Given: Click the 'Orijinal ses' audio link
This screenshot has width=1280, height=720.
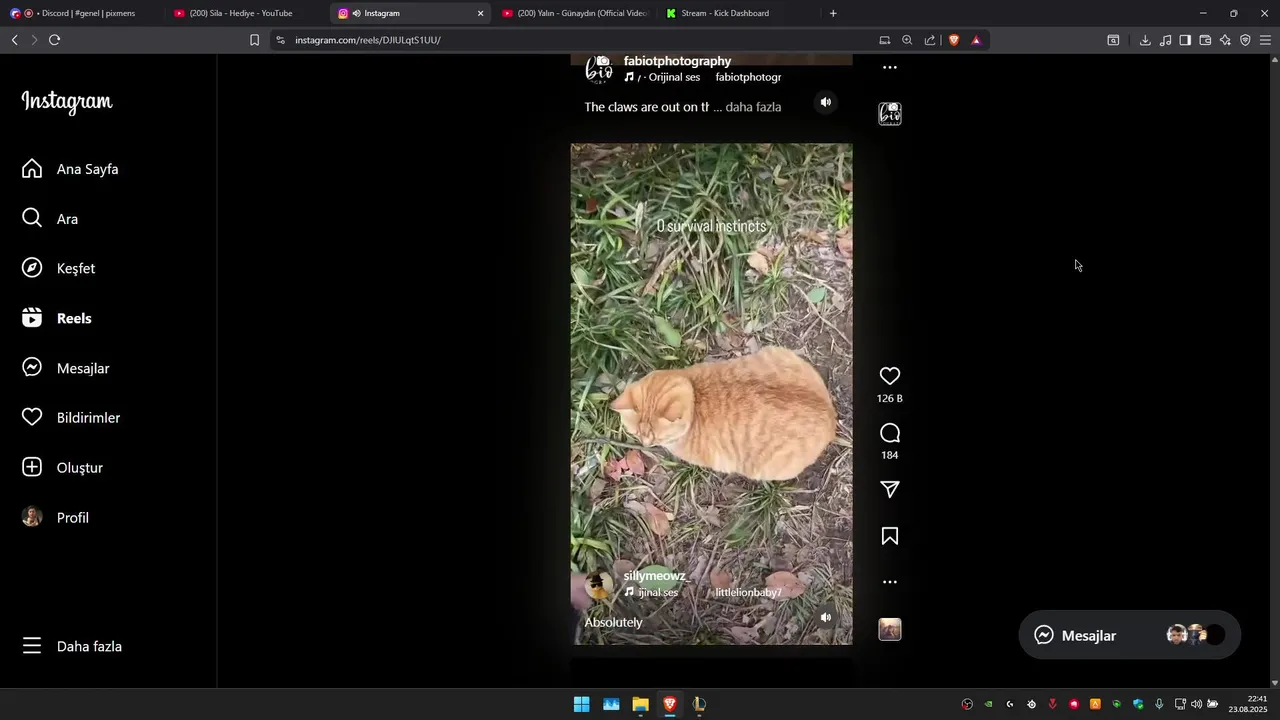Looking at the screenshot, I should (x=674, y=77).
